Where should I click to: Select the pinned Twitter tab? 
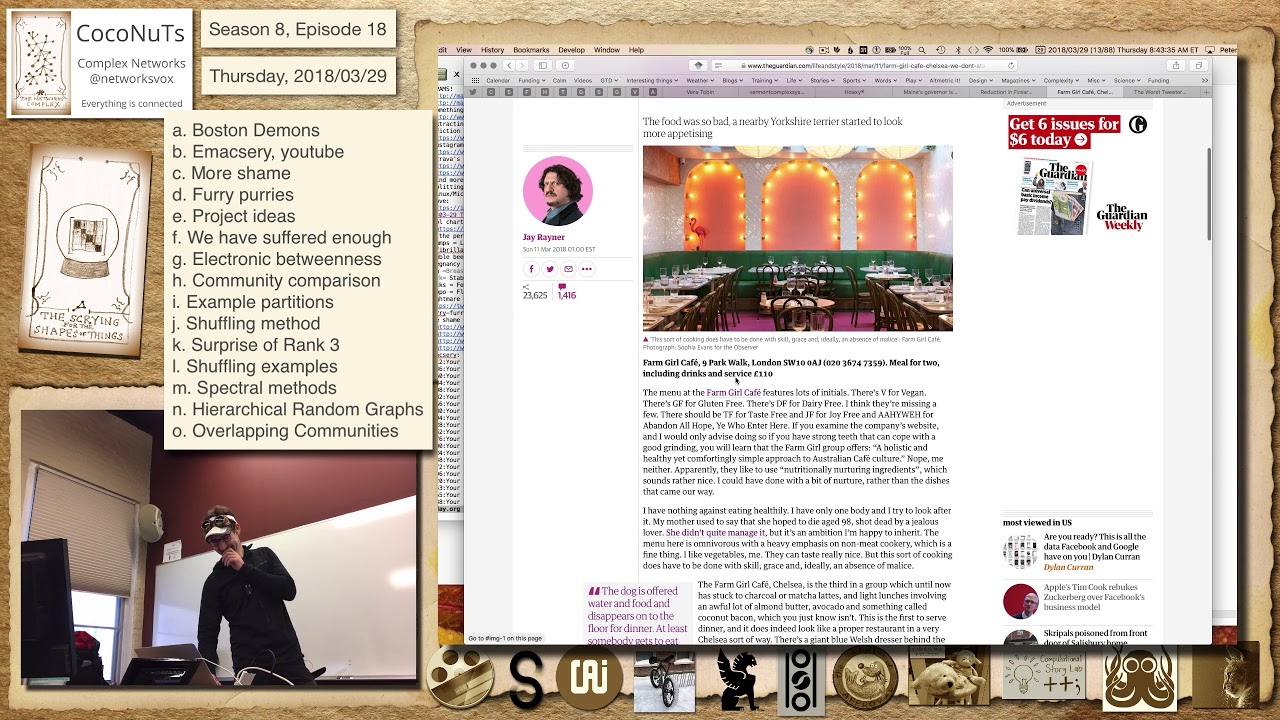click(x=473, y=92)
